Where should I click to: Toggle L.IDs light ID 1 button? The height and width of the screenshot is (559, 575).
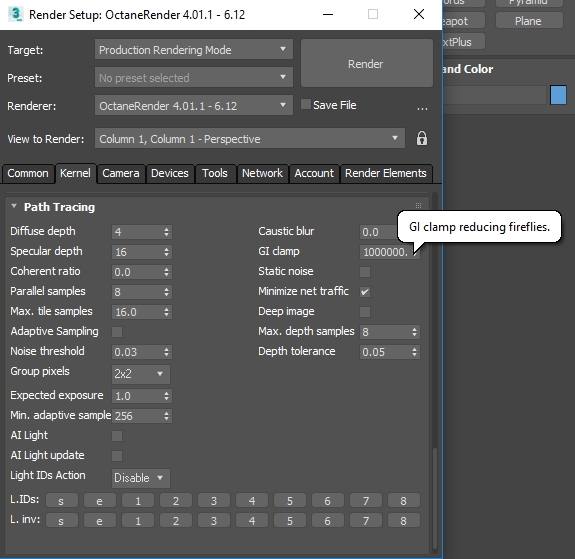click(x=138, y=501)
